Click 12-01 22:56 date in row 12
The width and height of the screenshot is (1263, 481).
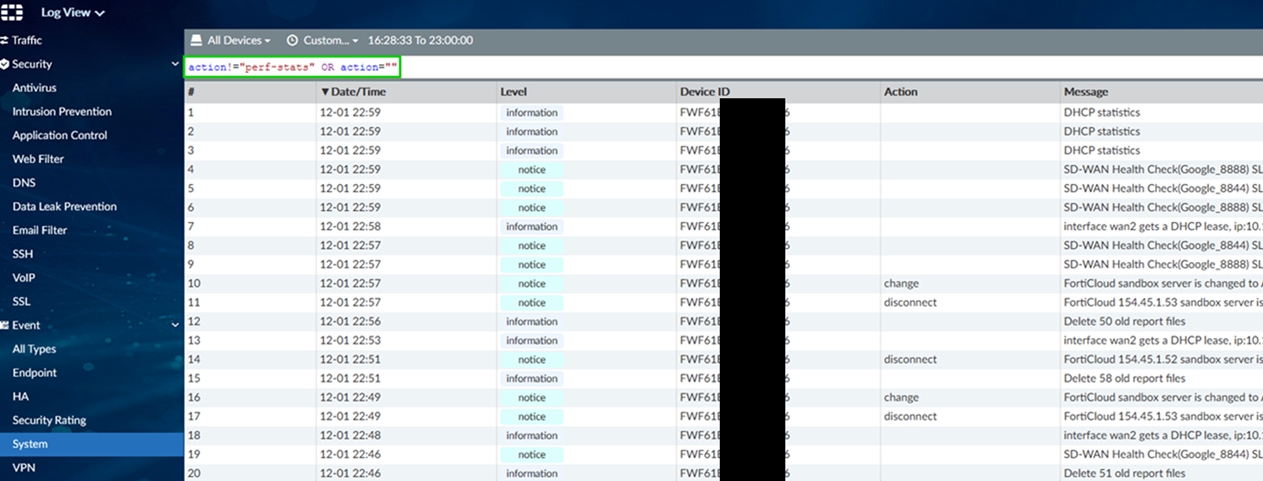pyautogui.click(x=350, y=322)
